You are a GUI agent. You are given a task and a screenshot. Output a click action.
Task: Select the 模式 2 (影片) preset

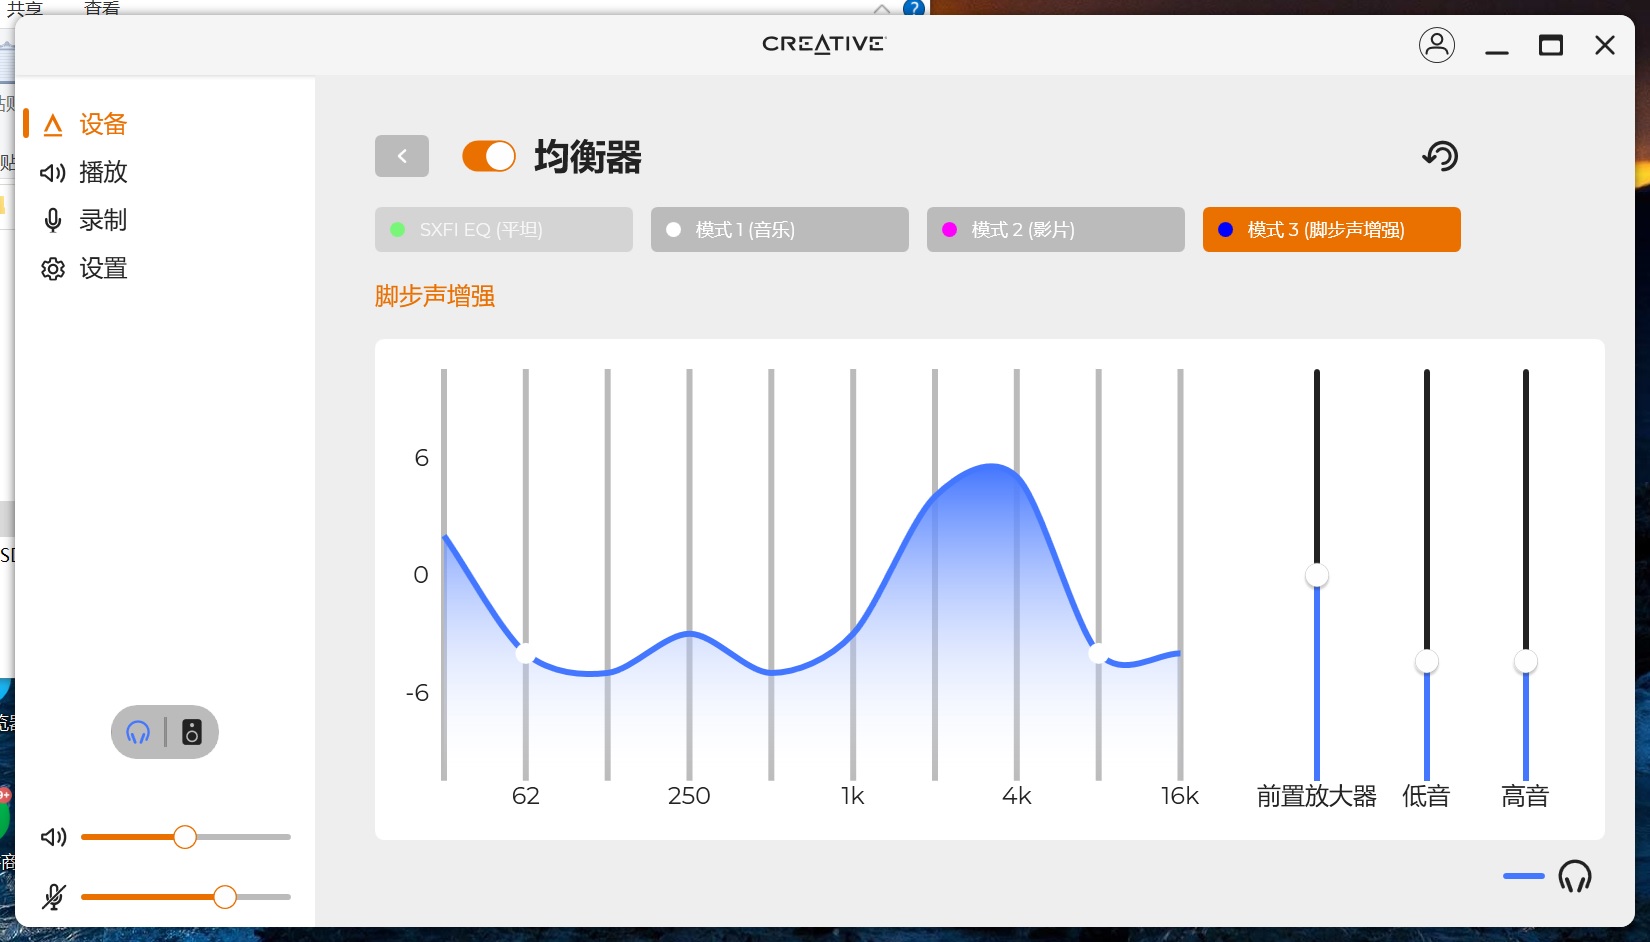[1055, 229]
